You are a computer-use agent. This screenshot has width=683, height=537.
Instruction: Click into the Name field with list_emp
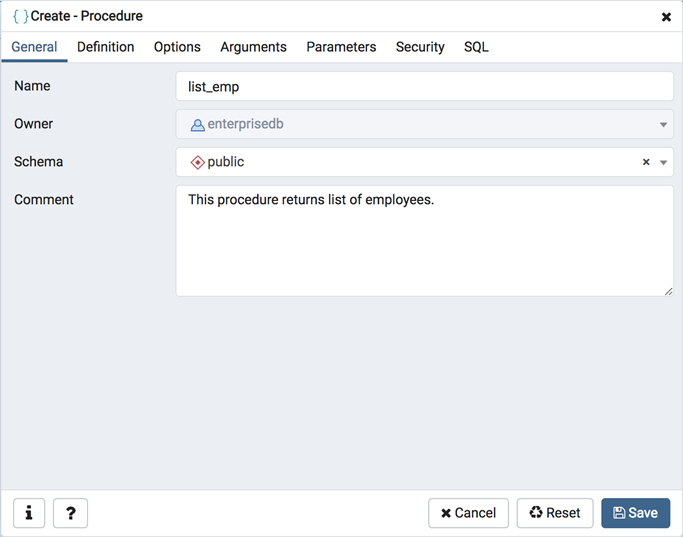pyautogui.click(x=424, y=87)
